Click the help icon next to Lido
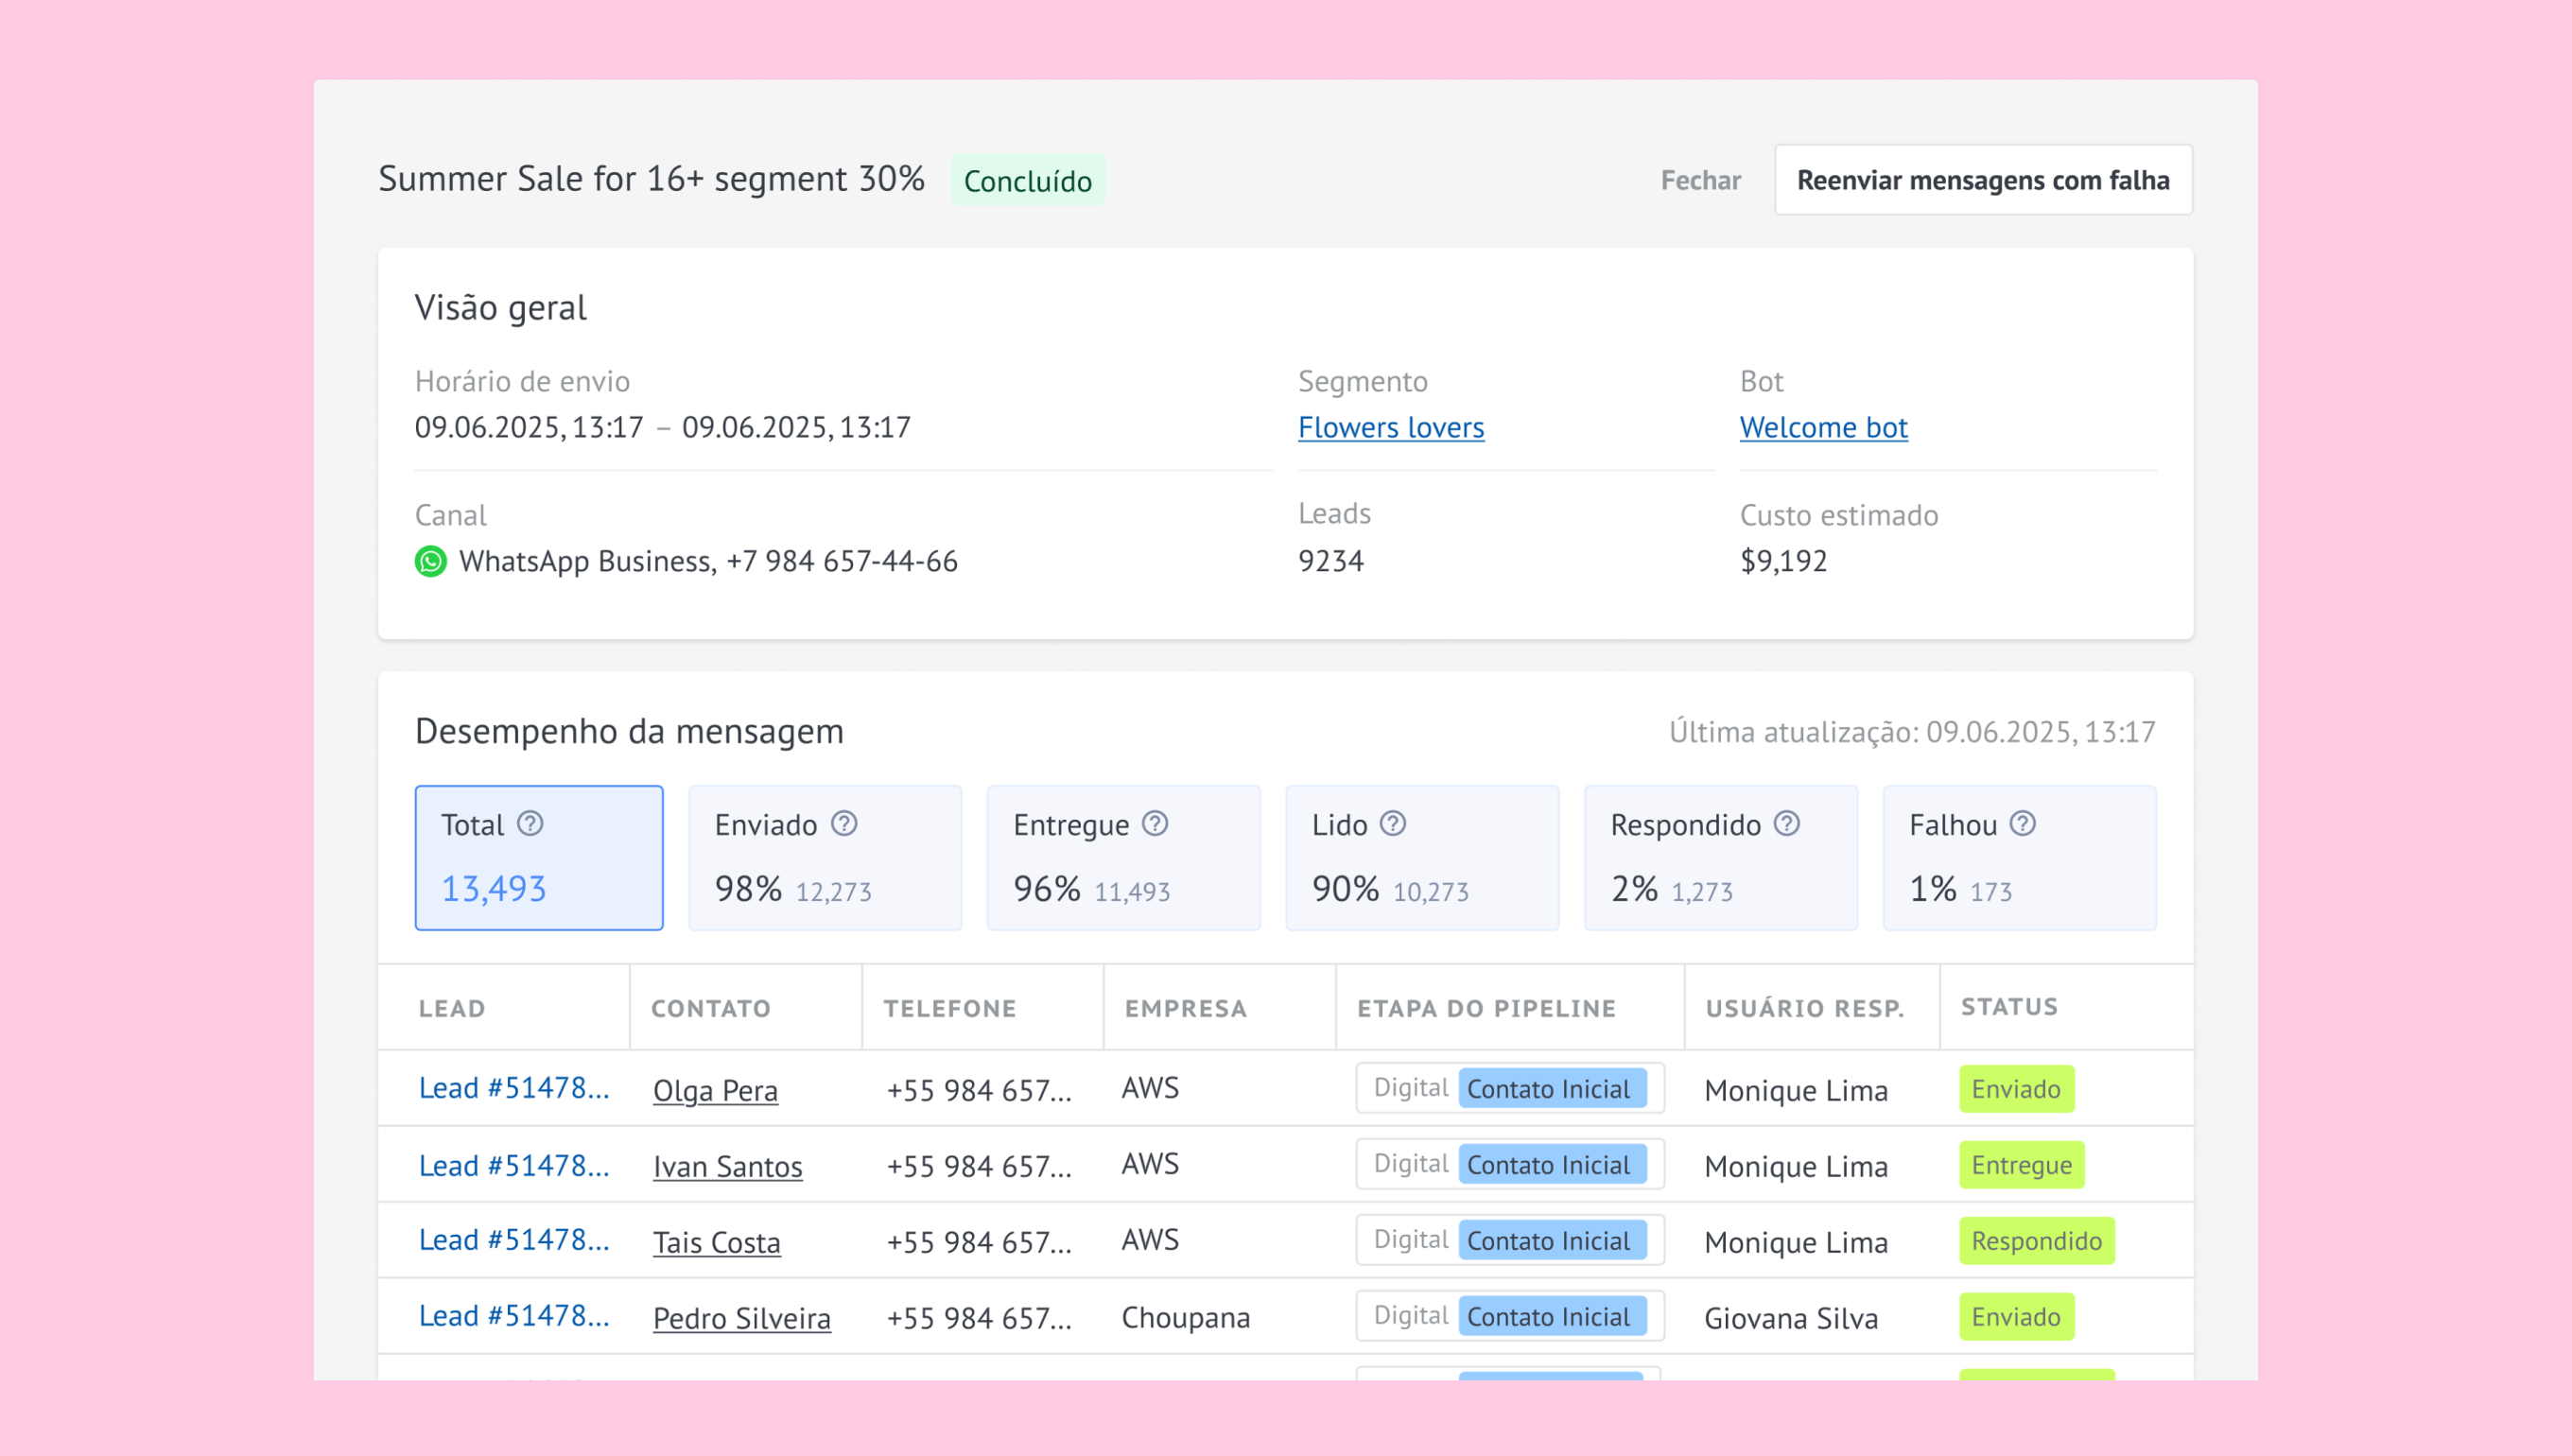This screenshot has width=2572, height=1456. point(1393,823)
